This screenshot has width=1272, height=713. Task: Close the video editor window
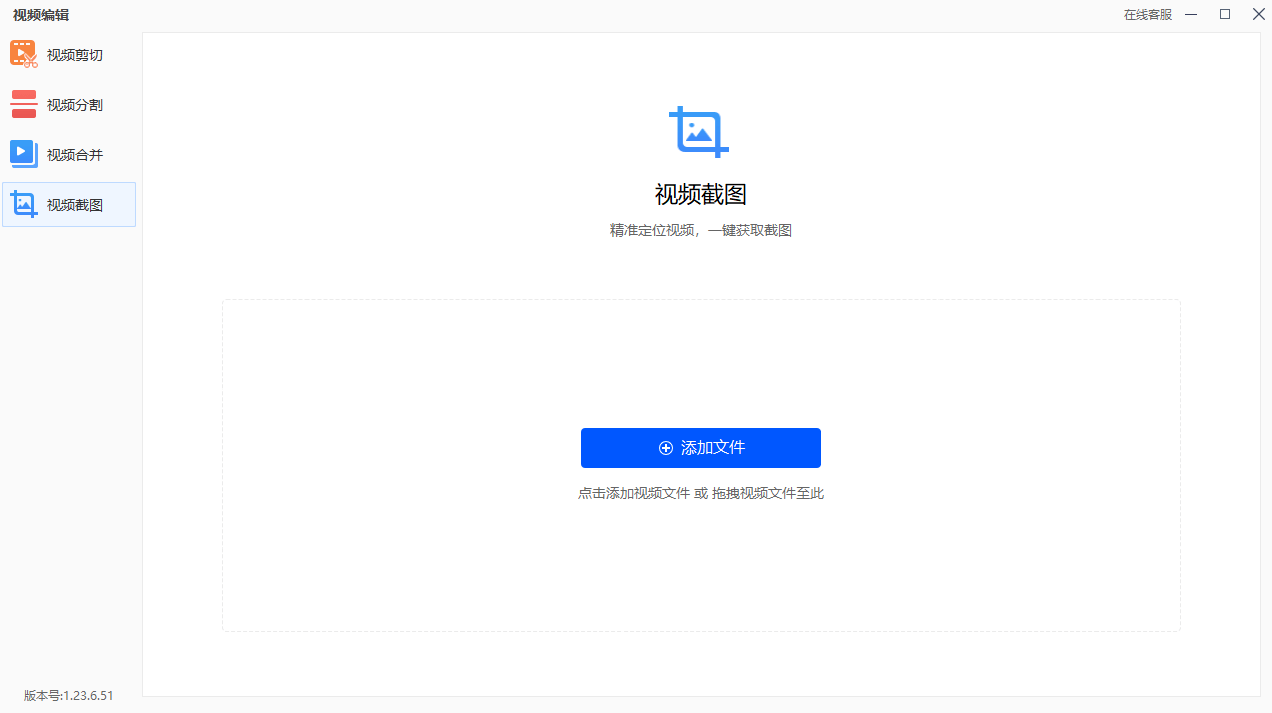[x=1258, y=14]
